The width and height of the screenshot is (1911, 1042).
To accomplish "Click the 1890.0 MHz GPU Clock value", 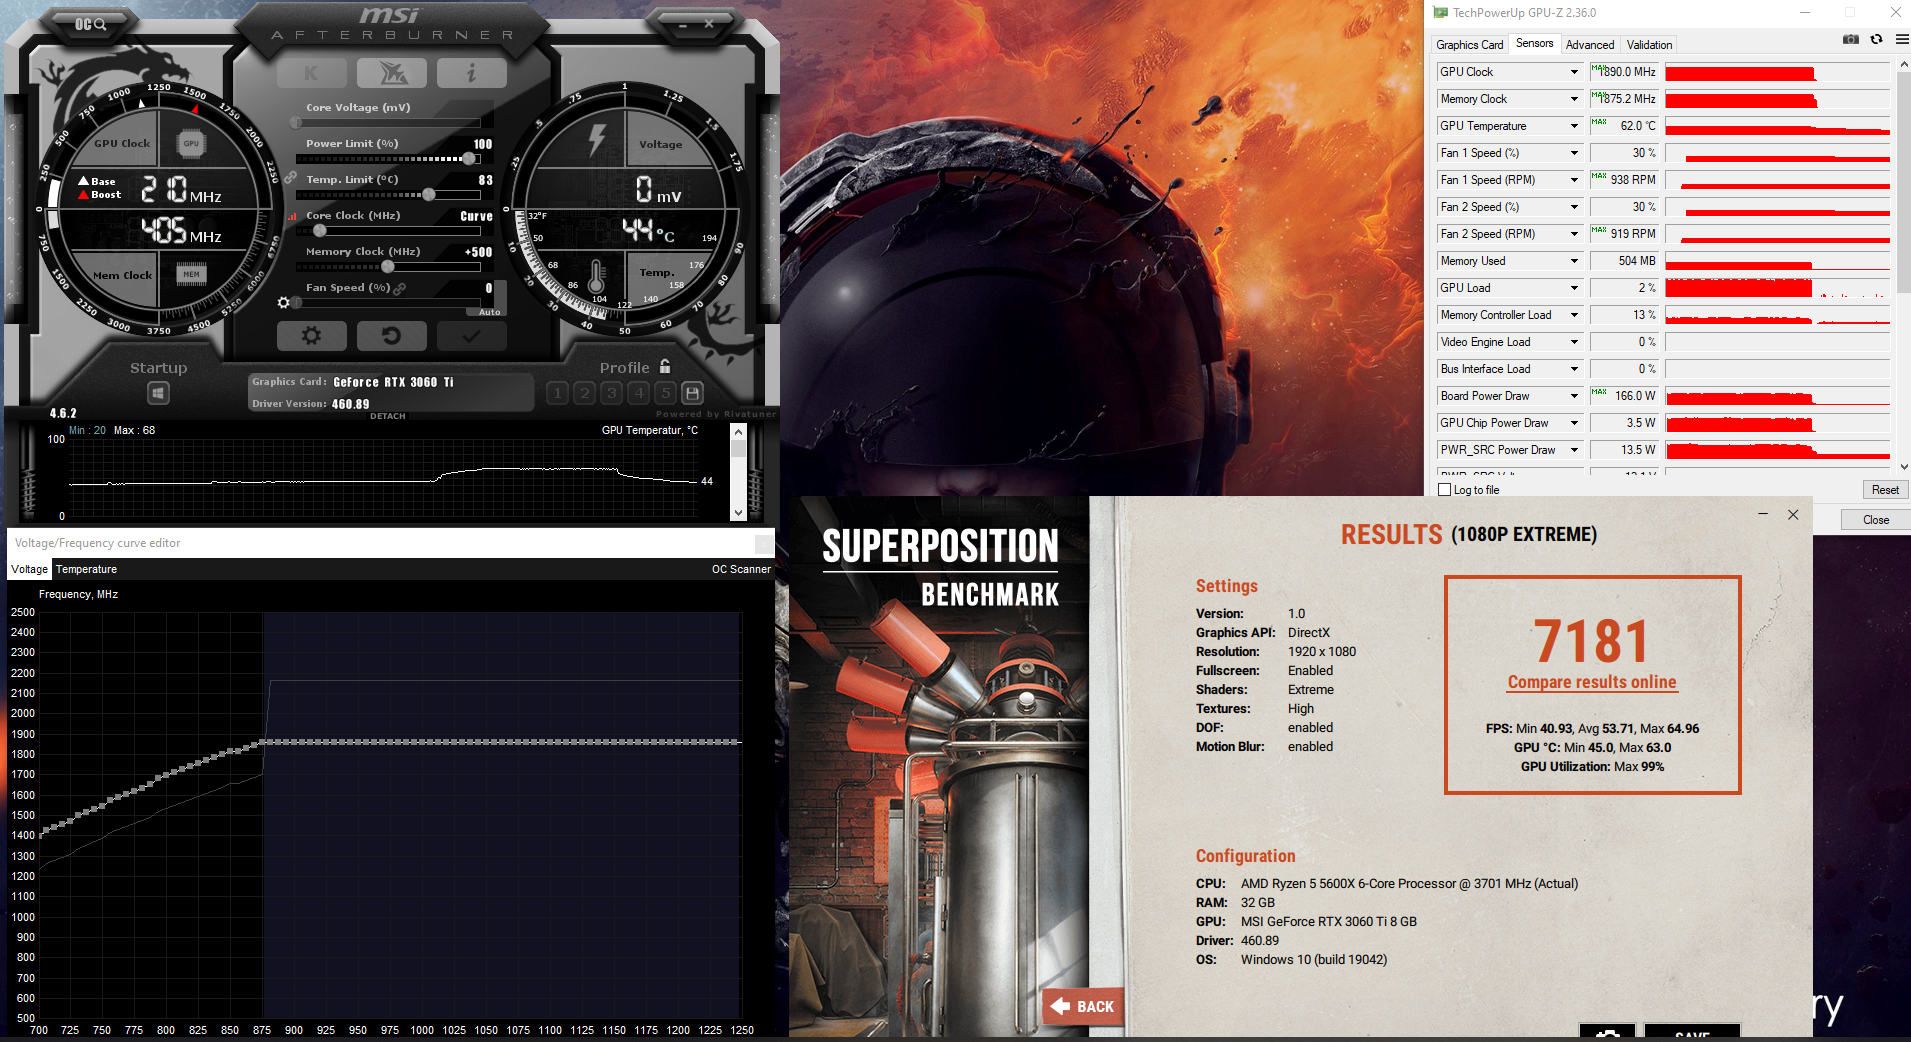I will (x=1623, y=72).
